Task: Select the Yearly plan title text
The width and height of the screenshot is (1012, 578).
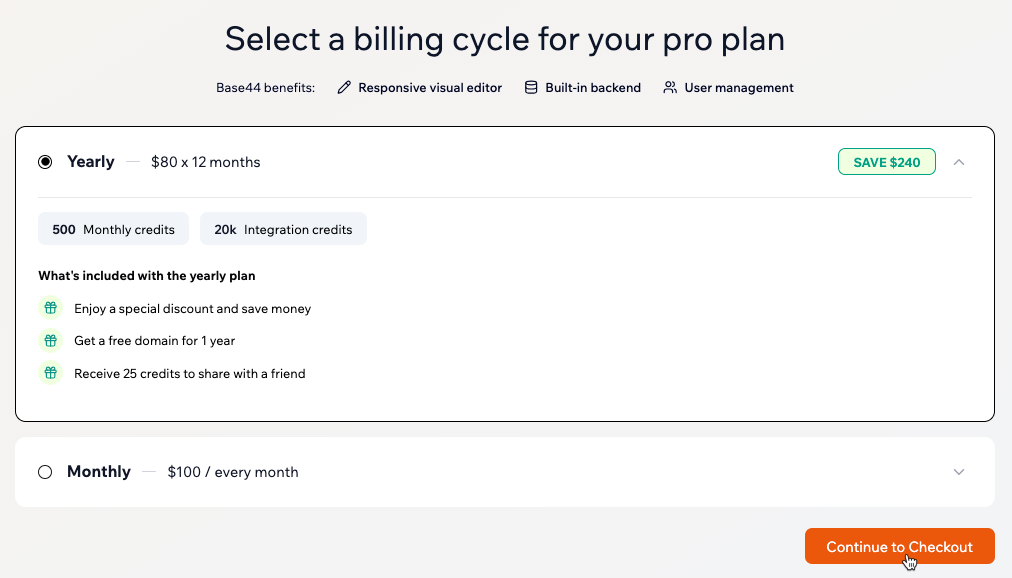Action: (x=90, y=161)
